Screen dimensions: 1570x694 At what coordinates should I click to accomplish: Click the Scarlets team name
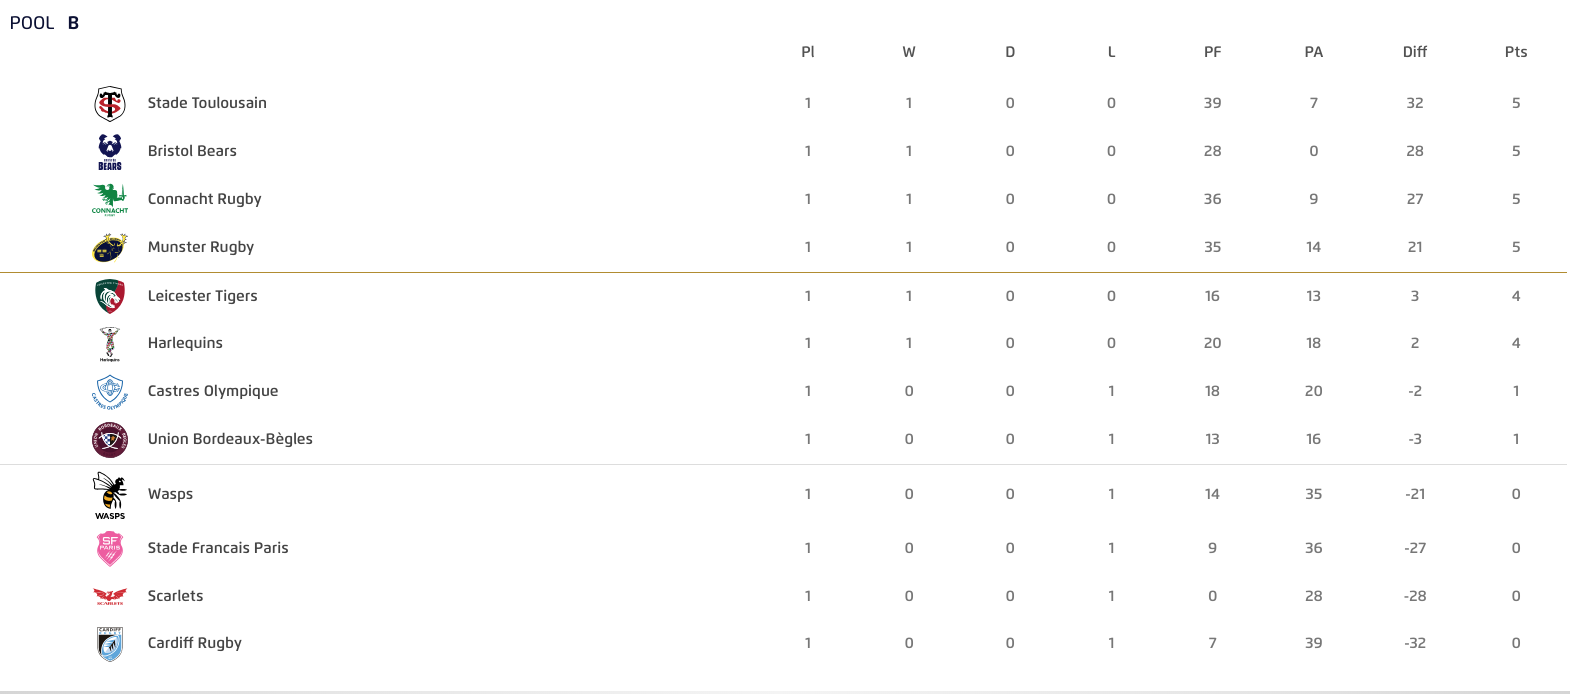pos(175,596)
